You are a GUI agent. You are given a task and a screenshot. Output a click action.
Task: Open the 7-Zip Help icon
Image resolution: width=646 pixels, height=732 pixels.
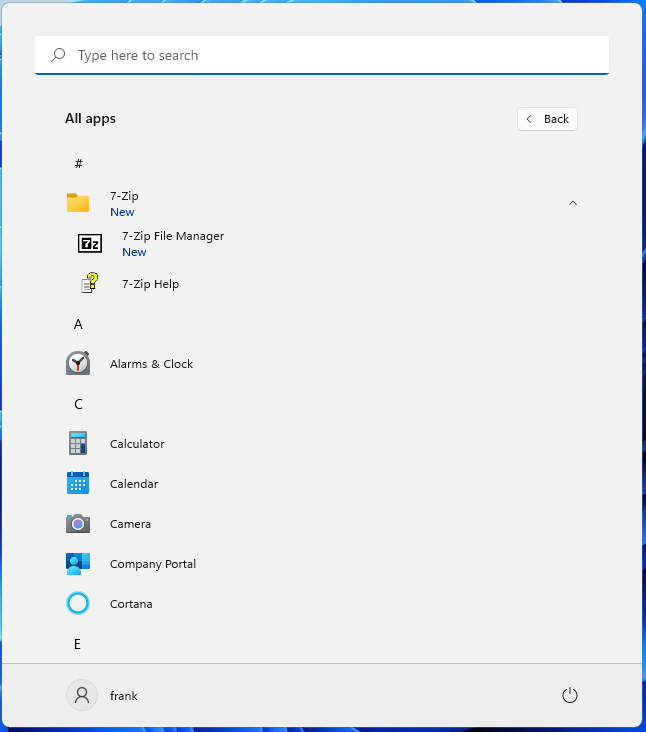90,283
